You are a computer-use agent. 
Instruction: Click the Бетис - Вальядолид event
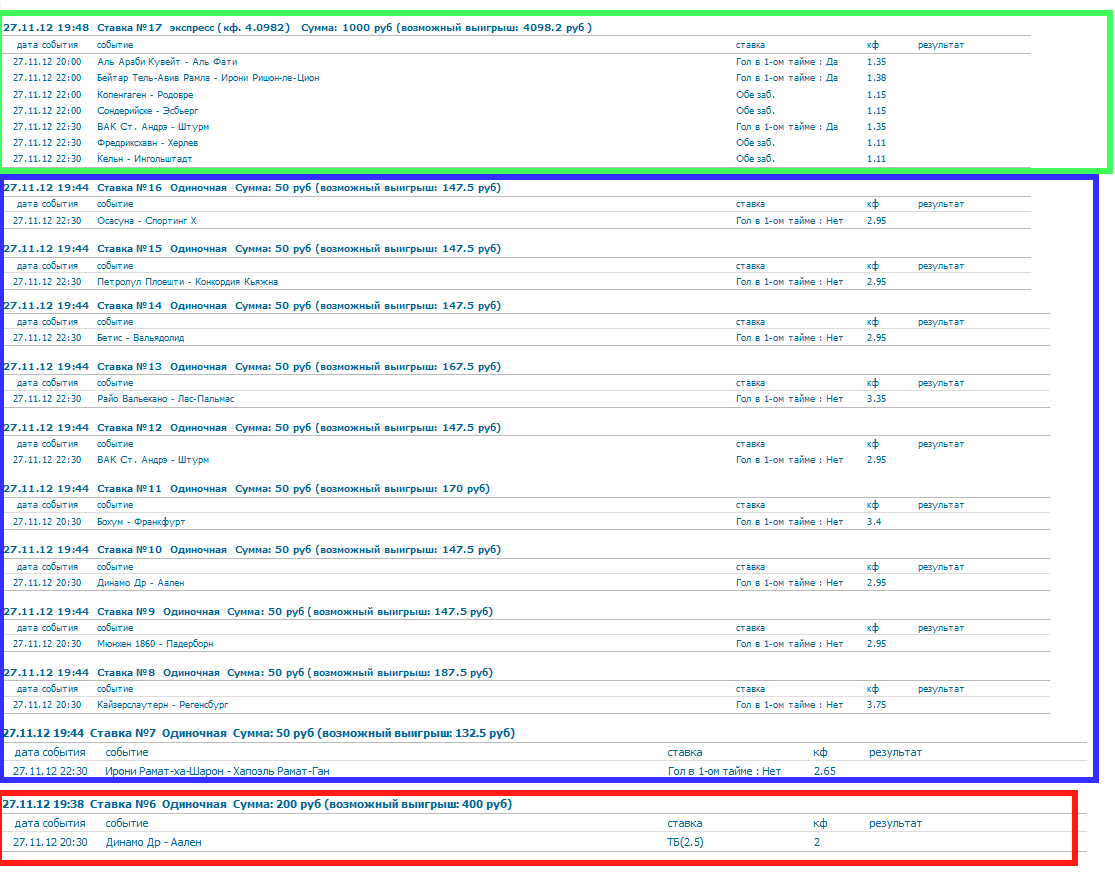[x=141, y=339]
